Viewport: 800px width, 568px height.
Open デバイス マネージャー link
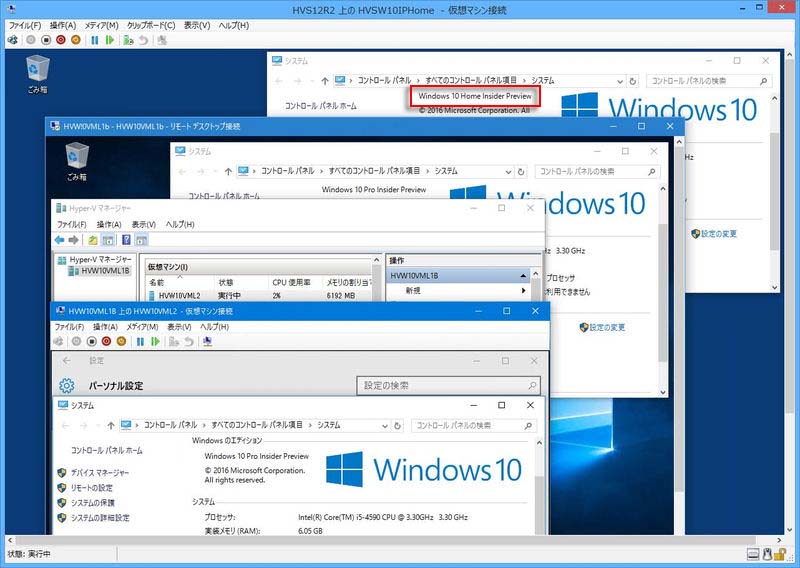(99, 473)
